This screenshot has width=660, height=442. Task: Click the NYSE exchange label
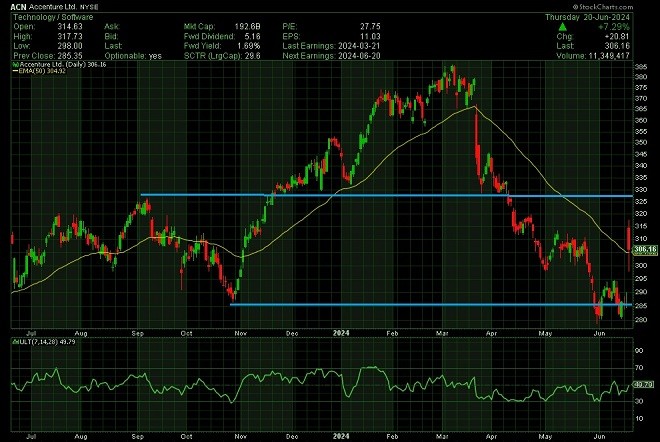point(89,7)
